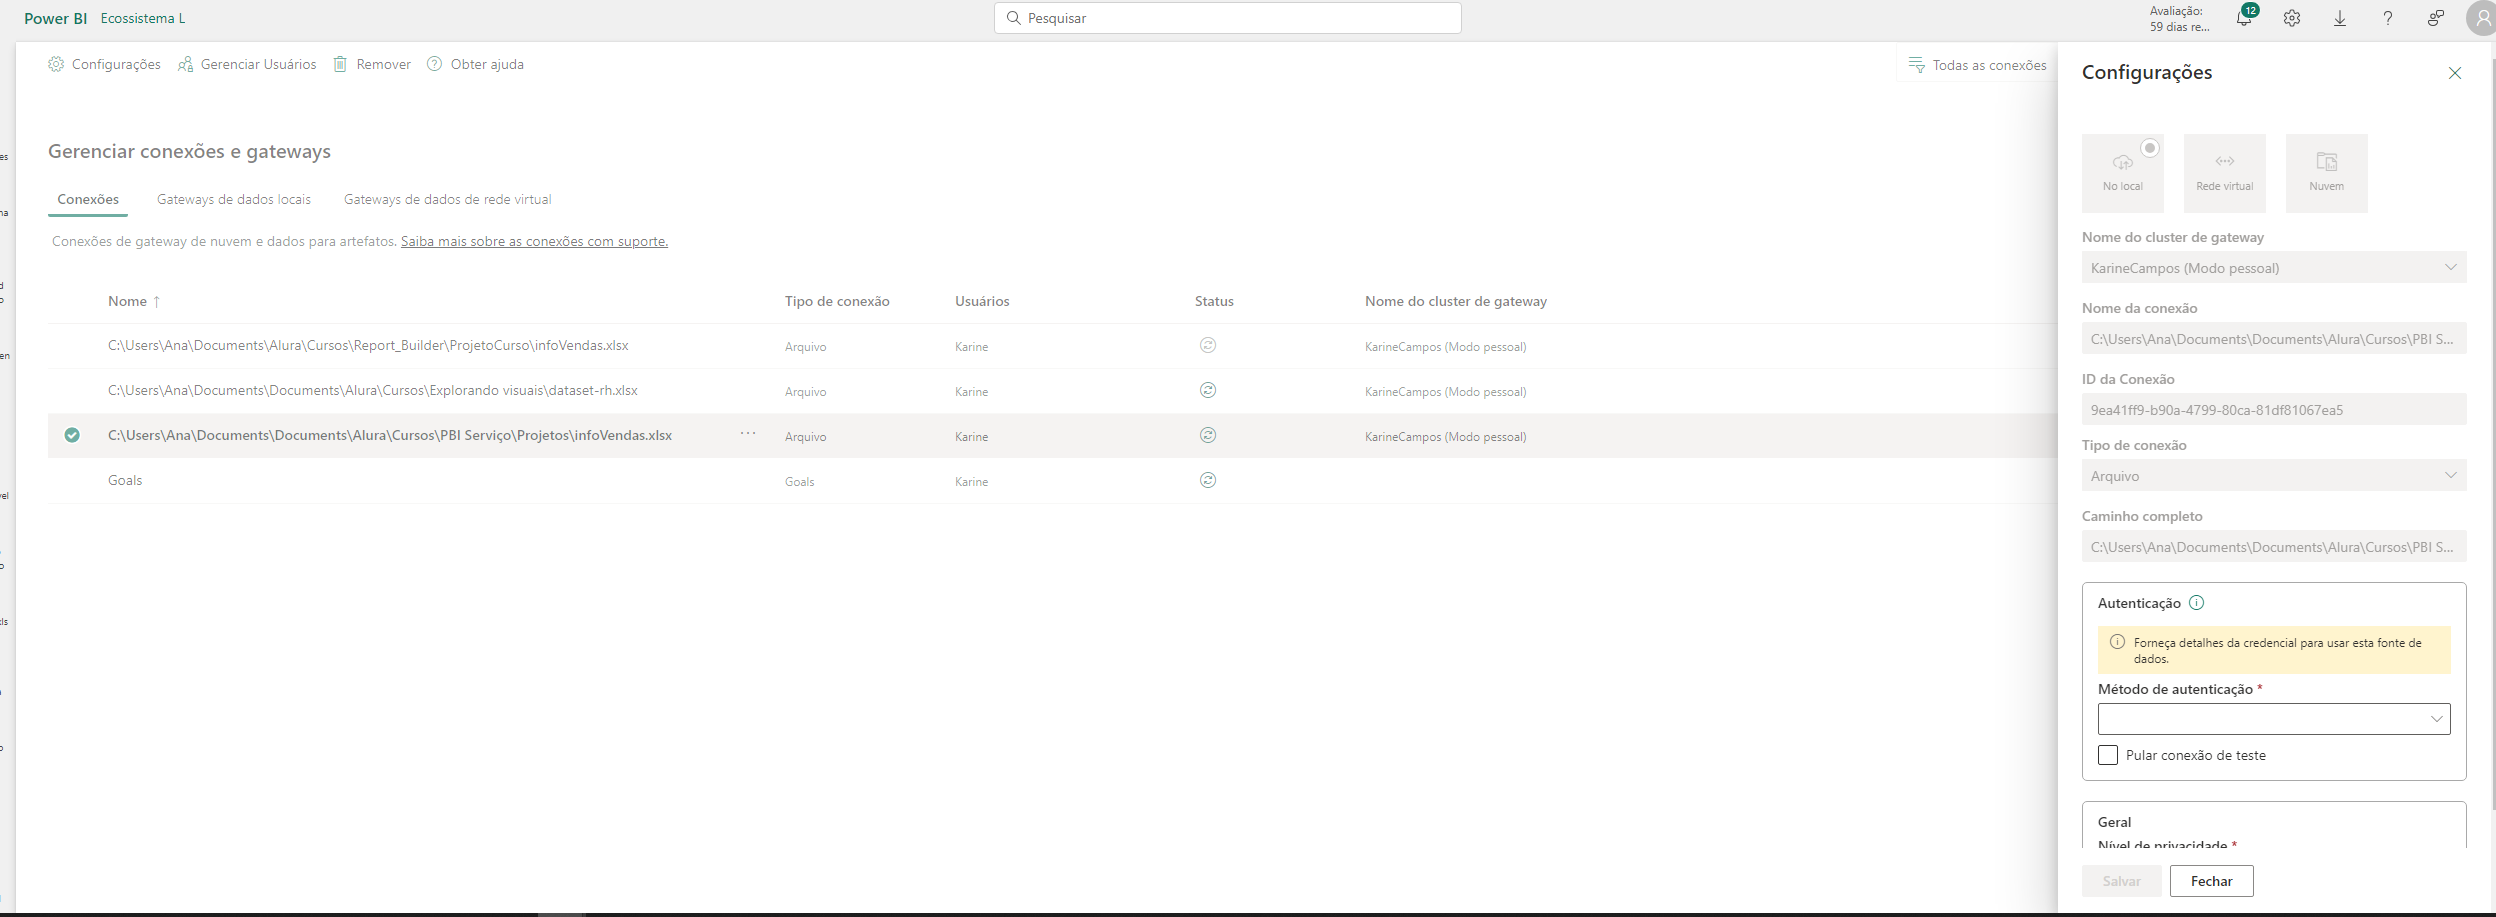Click the feedback icon in header
Screen dimensions: 2496x917
(2436, 18)
